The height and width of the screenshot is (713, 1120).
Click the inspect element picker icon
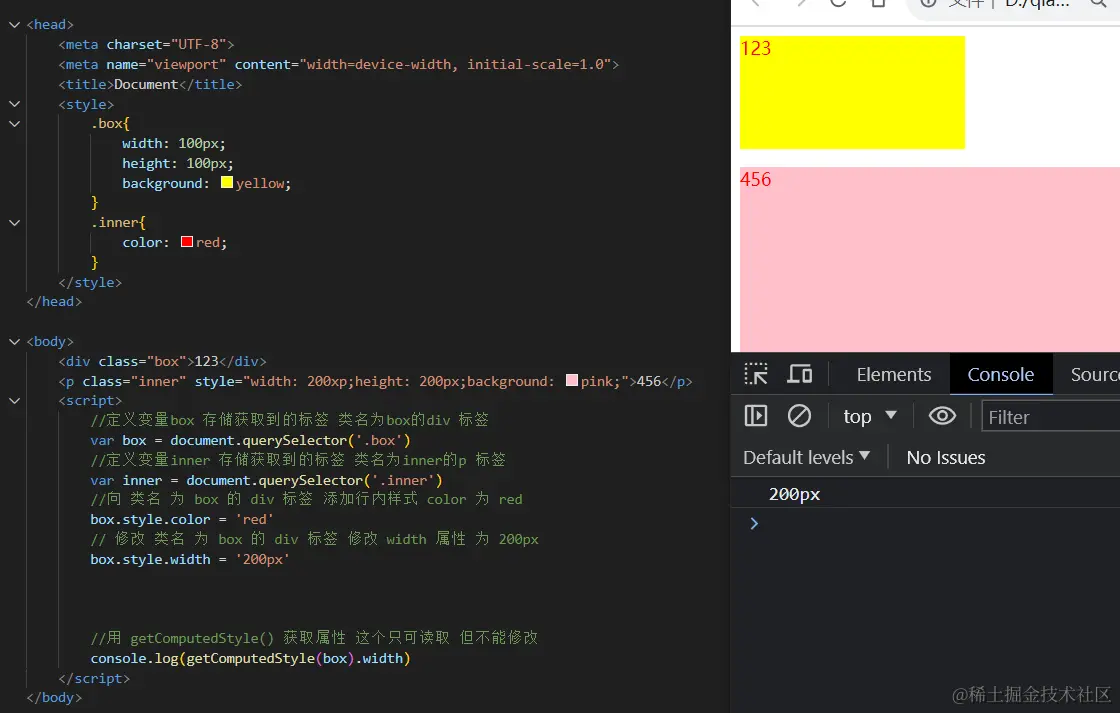point(756,374)
